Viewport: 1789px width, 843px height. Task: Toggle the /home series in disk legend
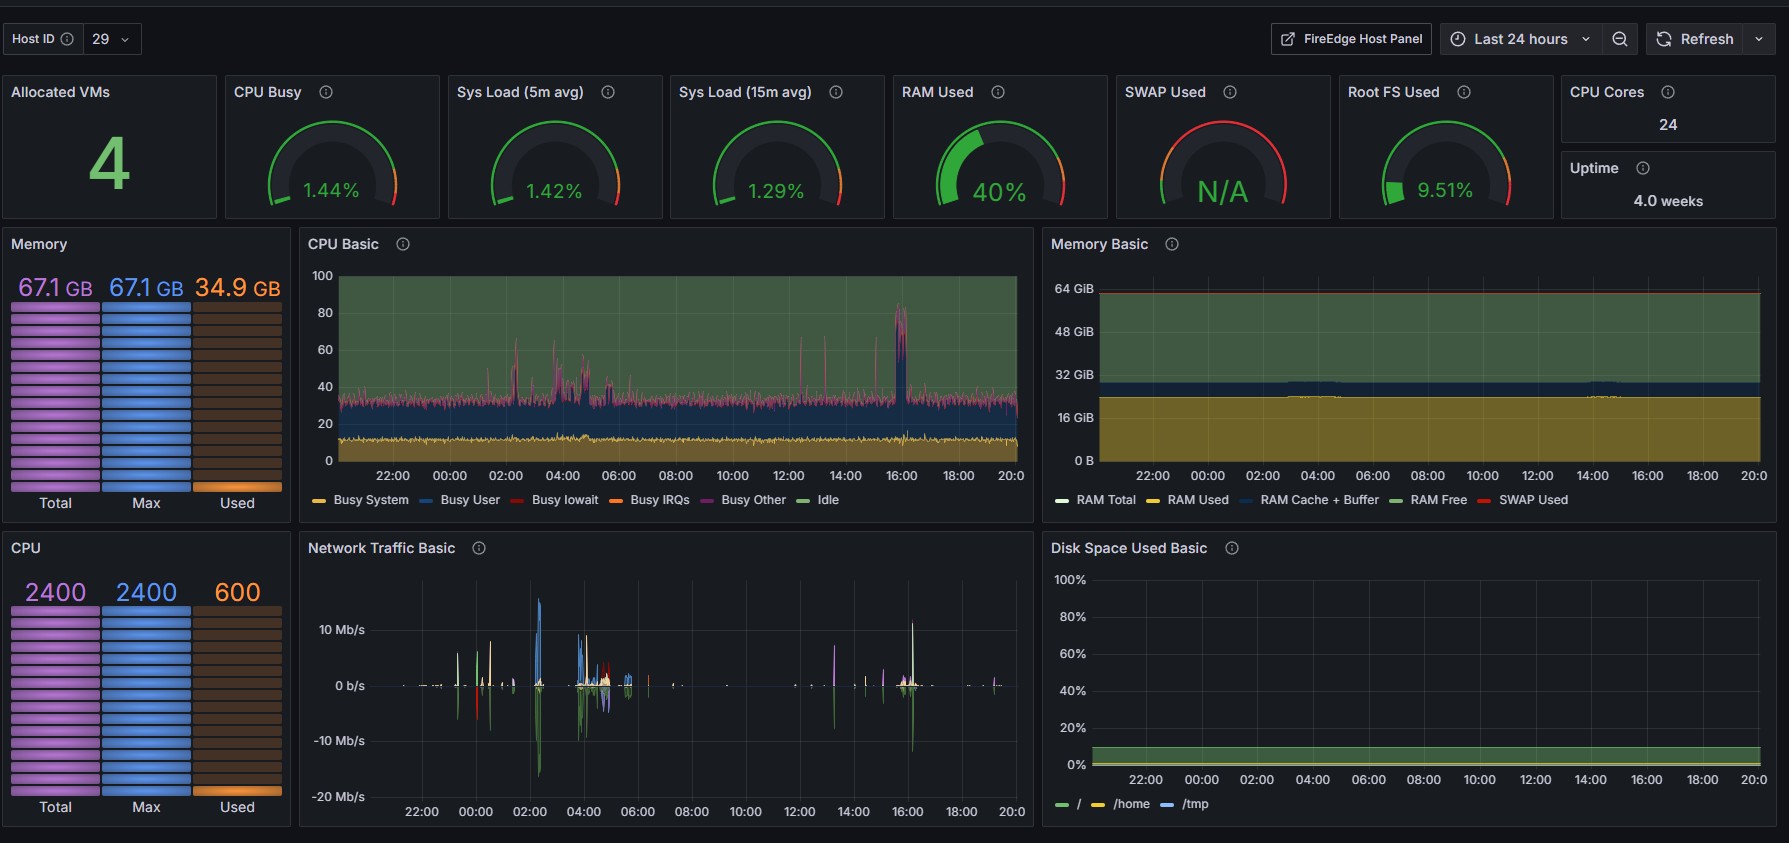click(1131, 804)
